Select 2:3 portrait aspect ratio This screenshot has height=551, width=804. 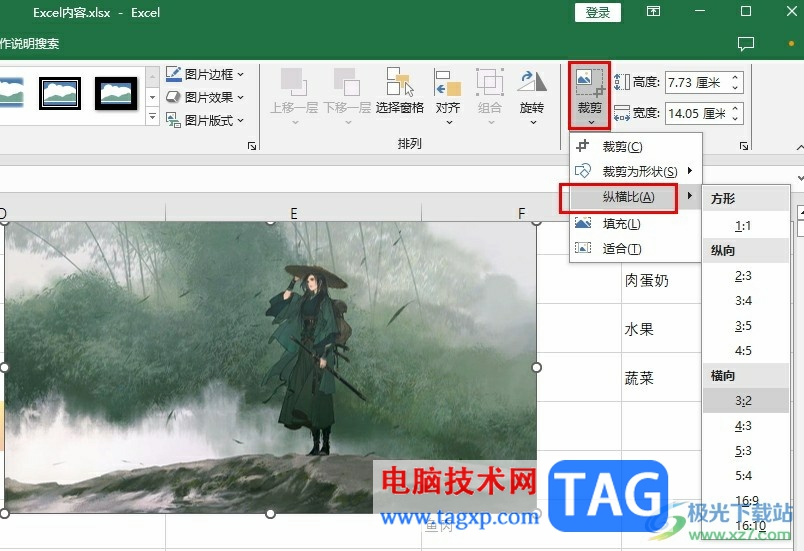click(746, 276)
